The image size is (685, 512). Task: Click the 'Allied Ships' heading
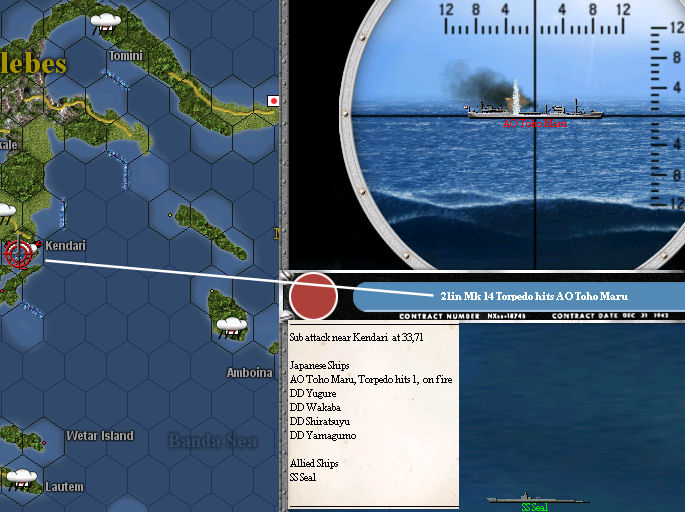[x=314, y=464]
